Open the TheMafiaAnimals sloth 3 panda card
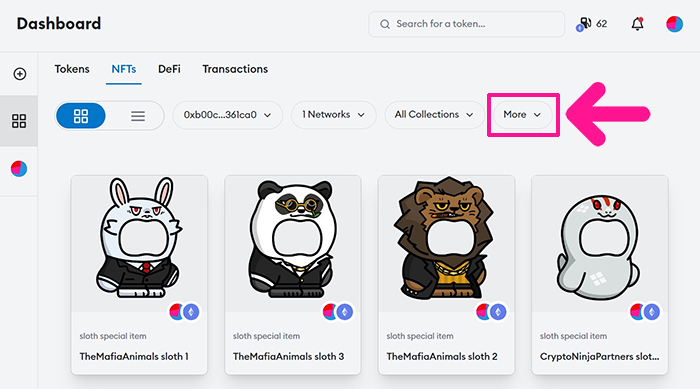 click(293, 275)
